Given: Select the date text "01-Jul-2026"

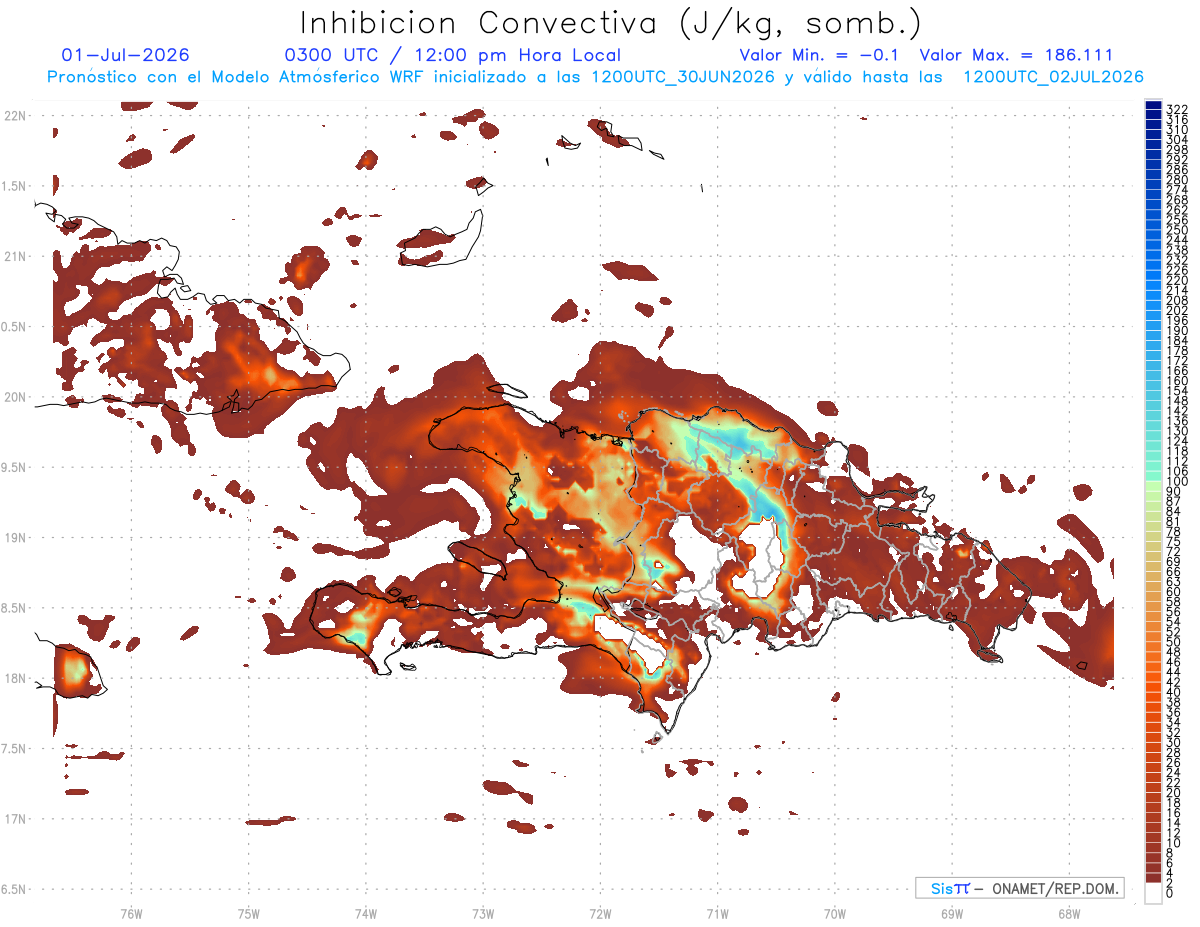Looking at the screenshot, I should point(125,56).
